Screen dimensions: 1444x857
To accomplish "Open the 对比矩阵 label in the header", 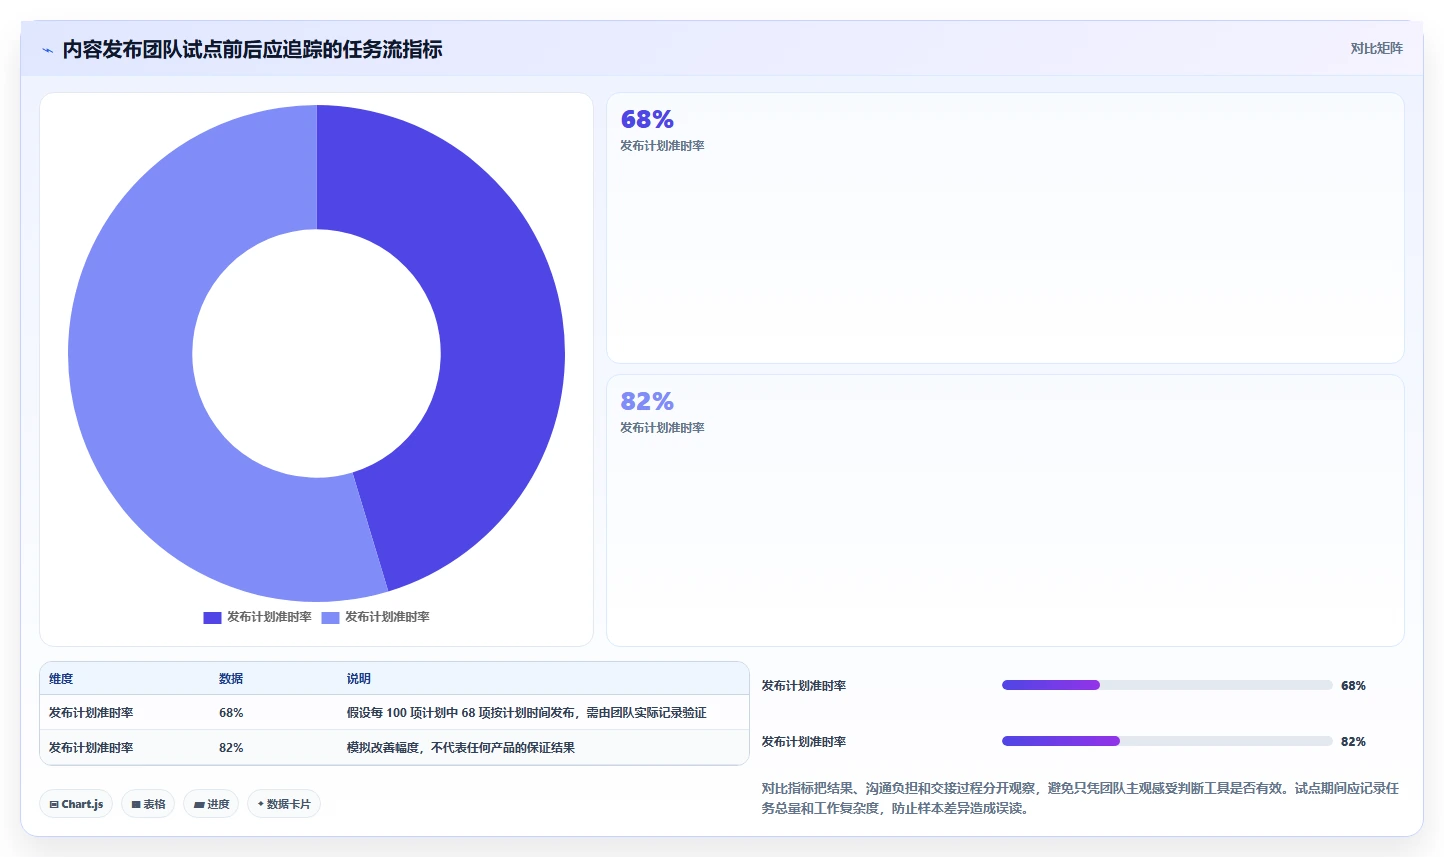I will [x=1376, y=48].
